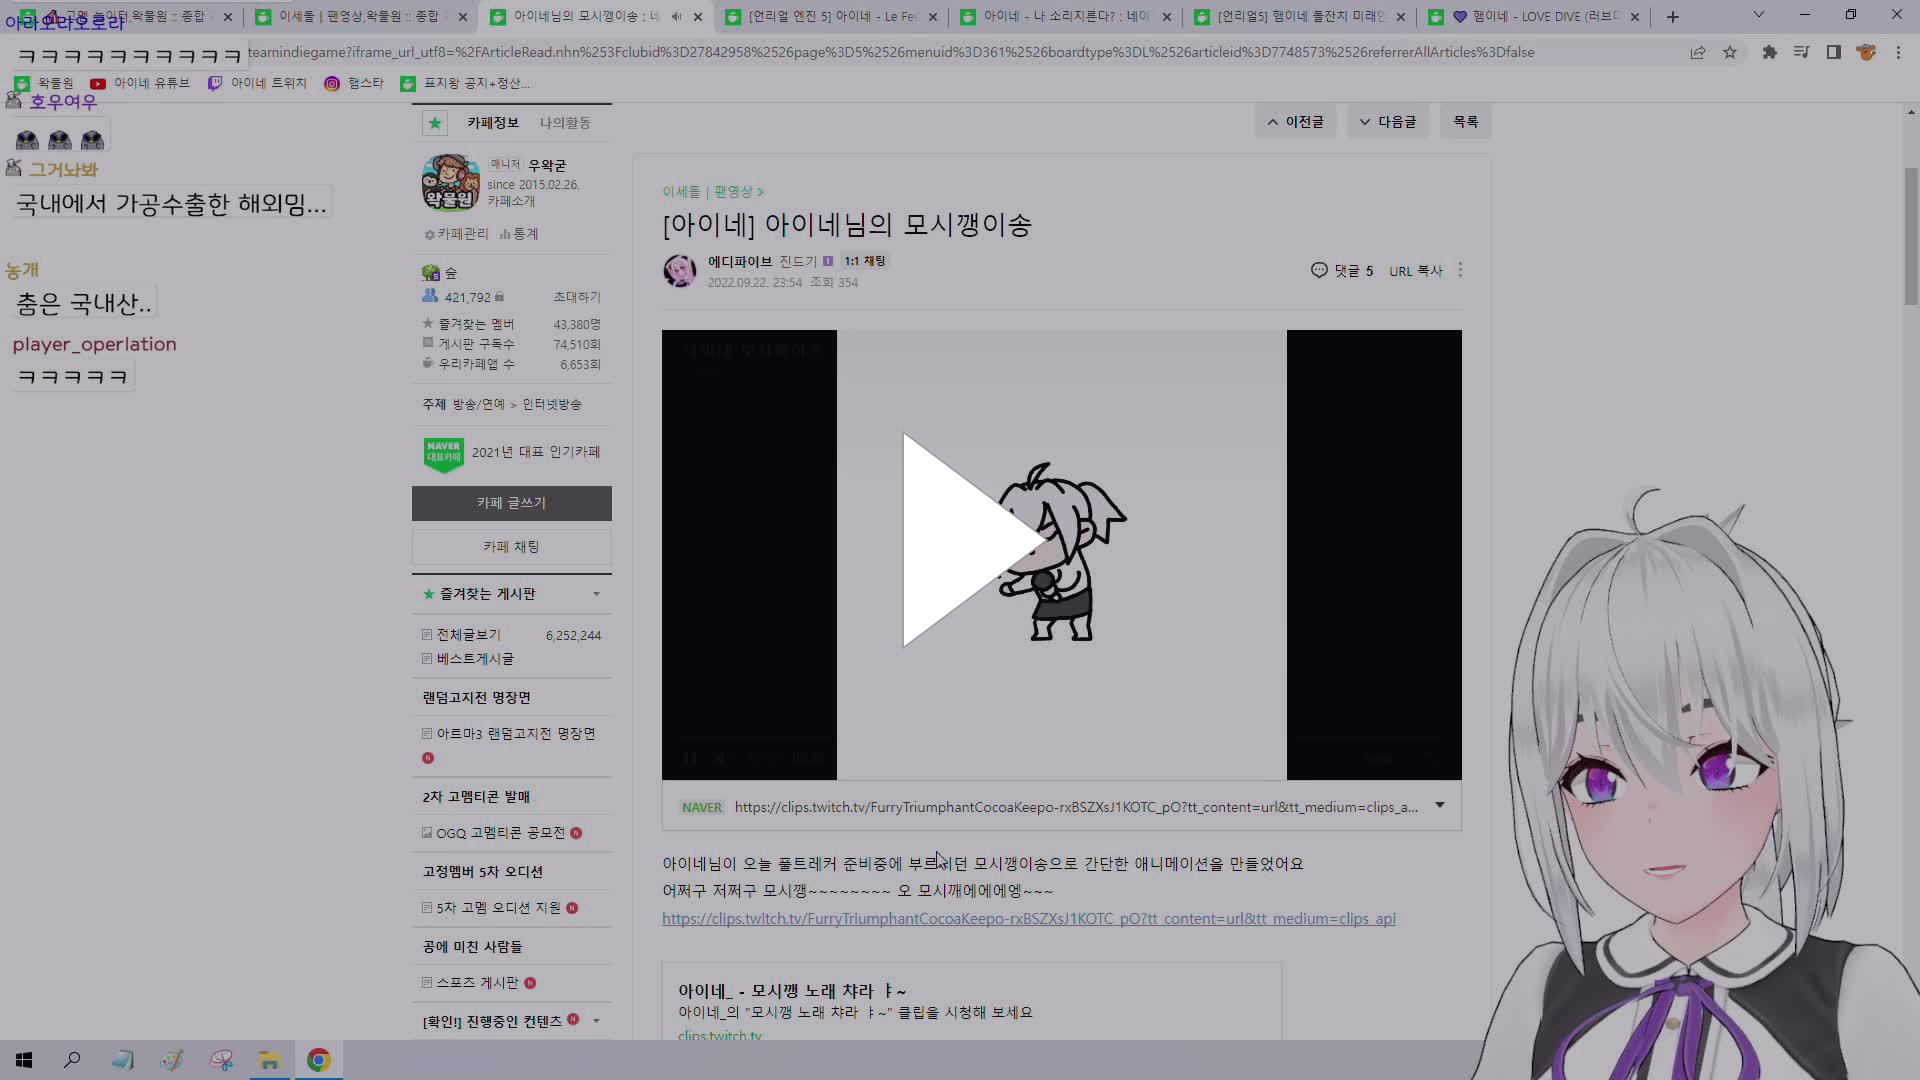Toggle the 즐겨찾는 게시판 favorite star
Image resolution: width=1920 pixels, height=1080 pixels.
428,593
